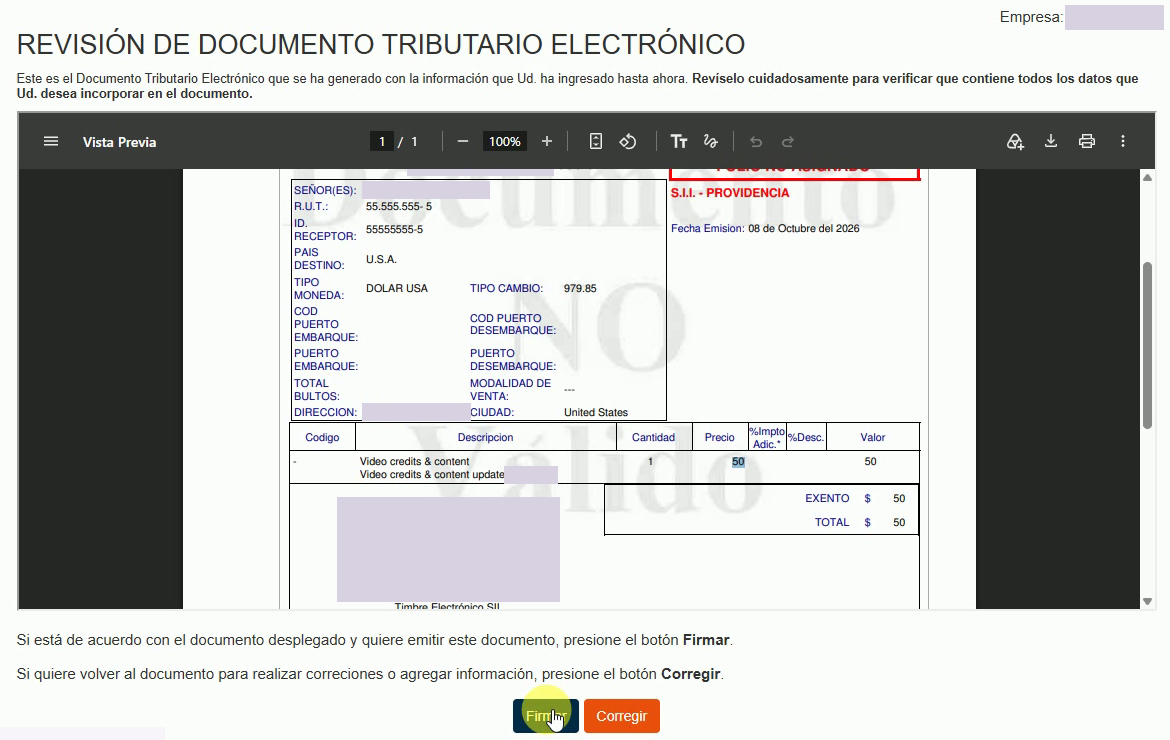This screenshot has width=1170, height=740.
Task: Click the PDF scrollbar up arrow
Action: tap(1148, 178)
